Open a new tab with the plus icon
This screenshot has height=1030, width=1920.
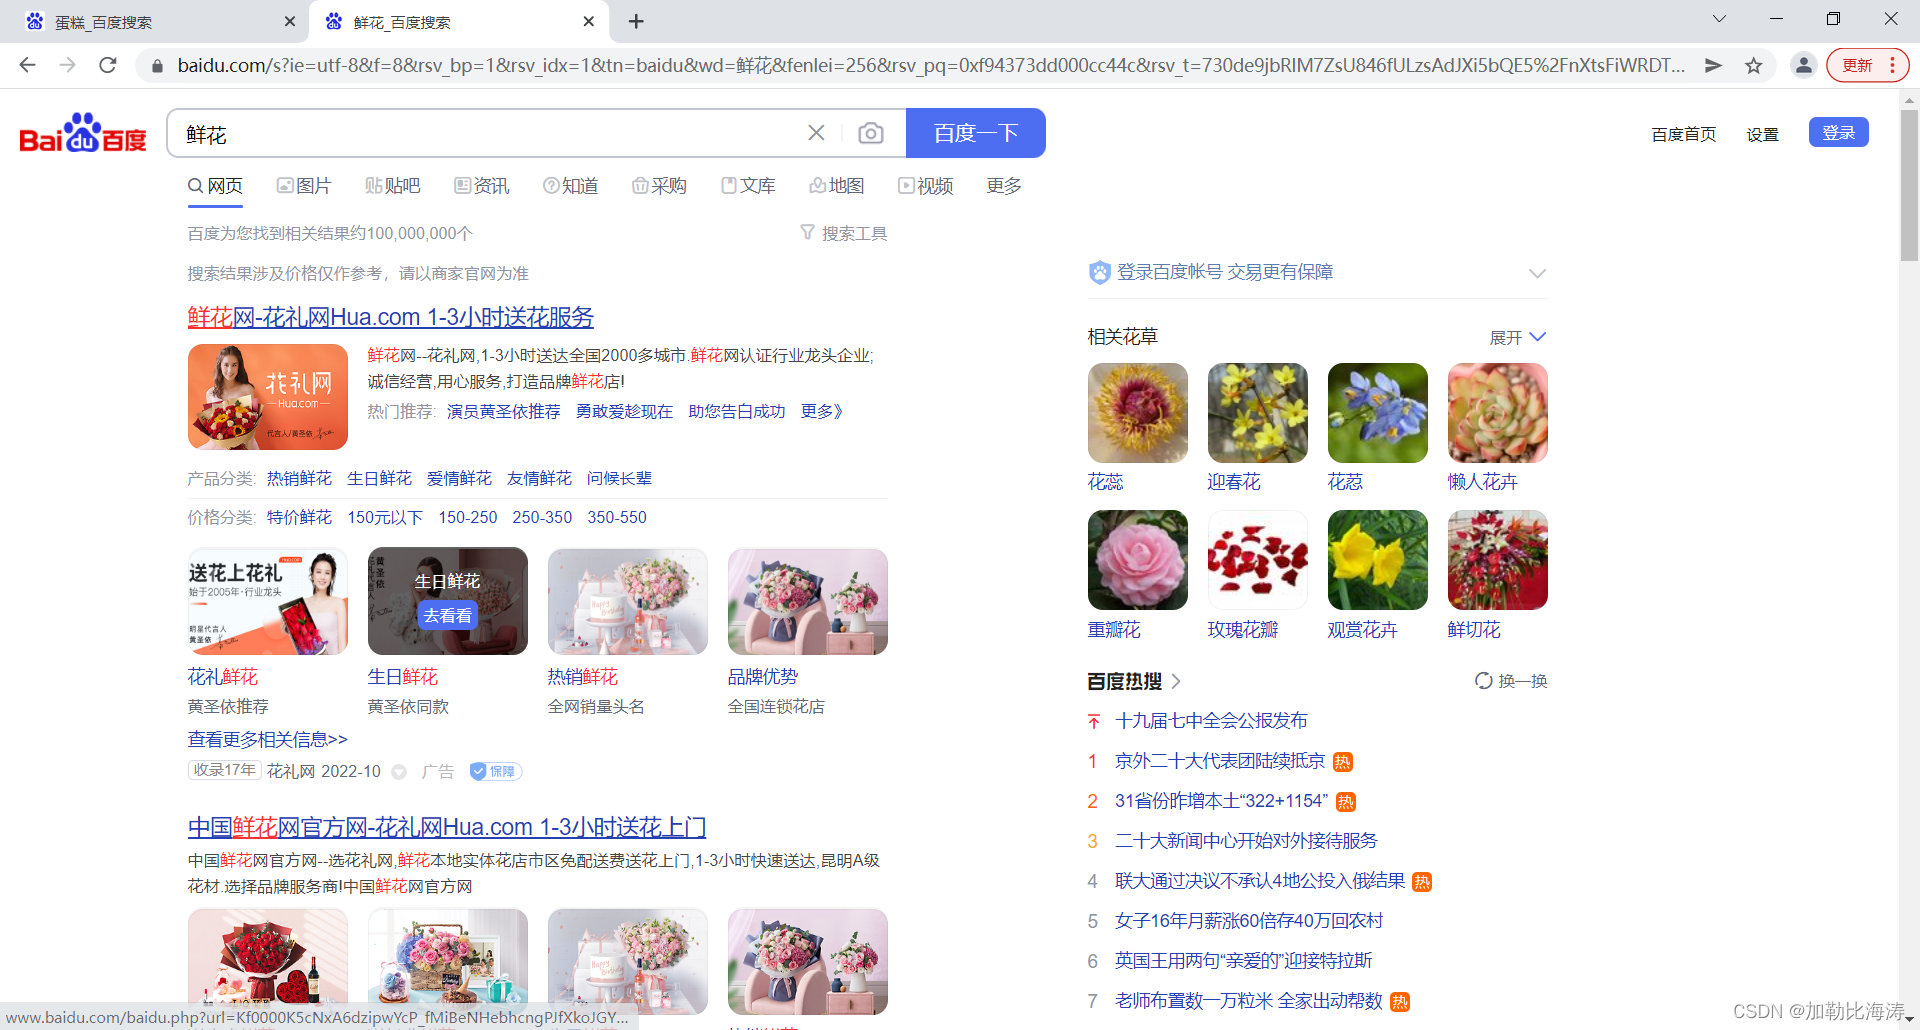[636, 21]
